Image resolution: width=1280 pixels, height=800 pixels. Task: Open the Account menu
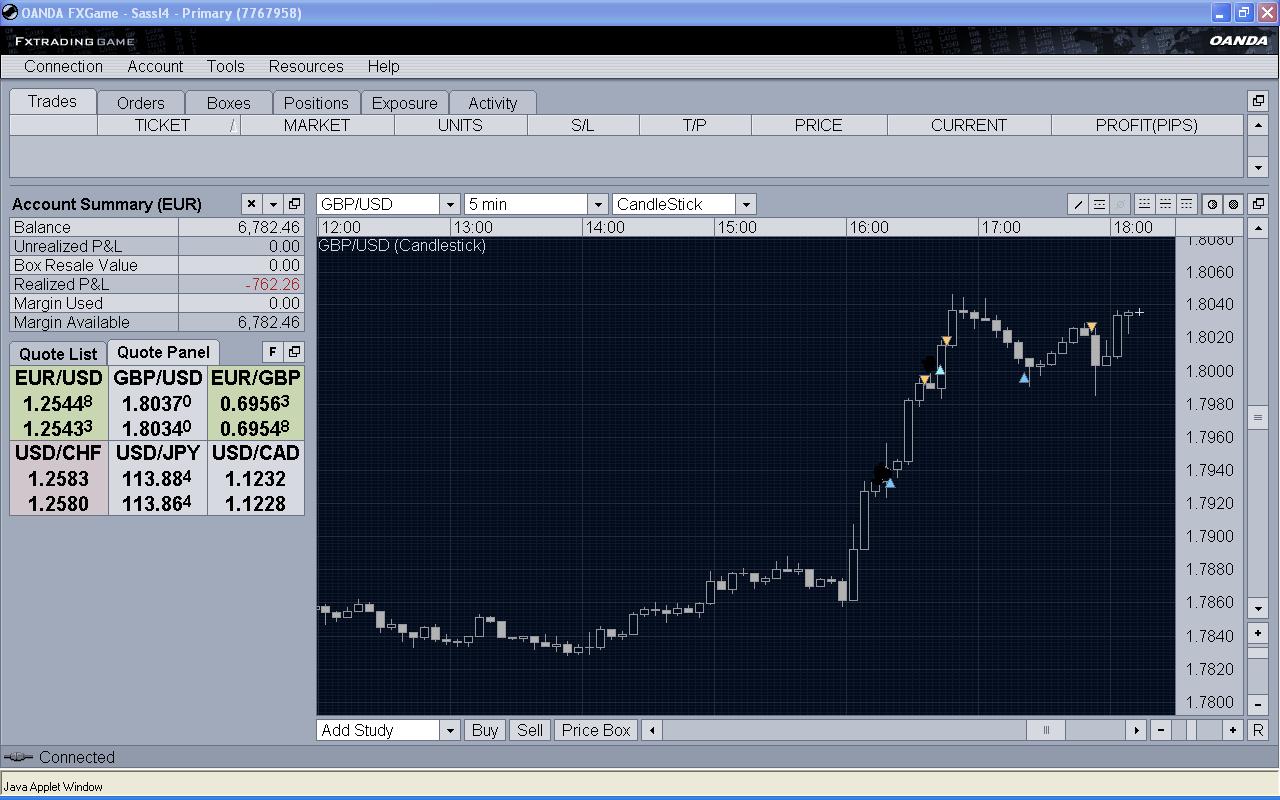155,66
